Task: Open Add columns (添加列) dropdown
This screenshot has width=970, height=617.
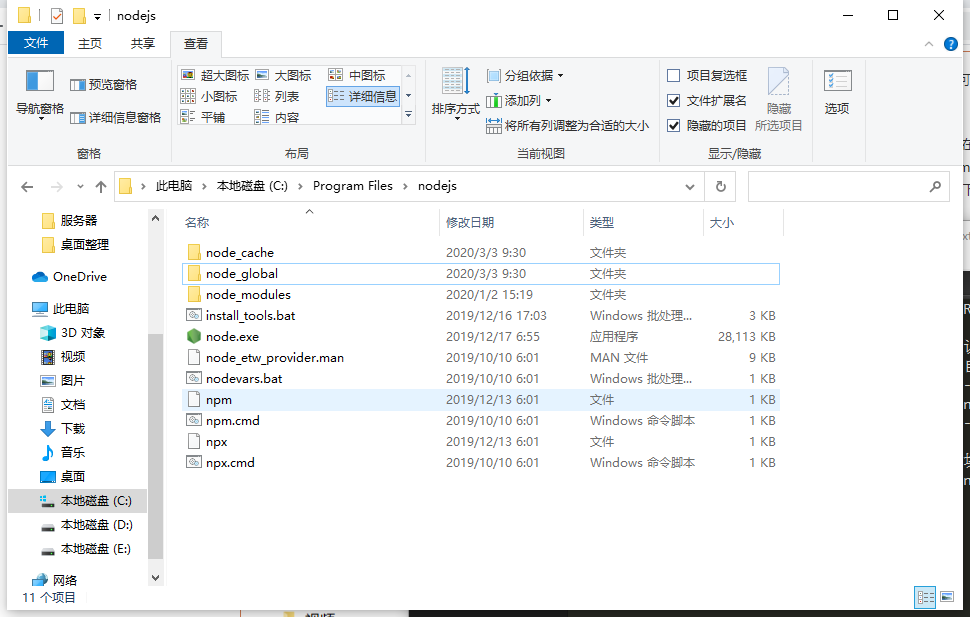Action: (518, 100)
